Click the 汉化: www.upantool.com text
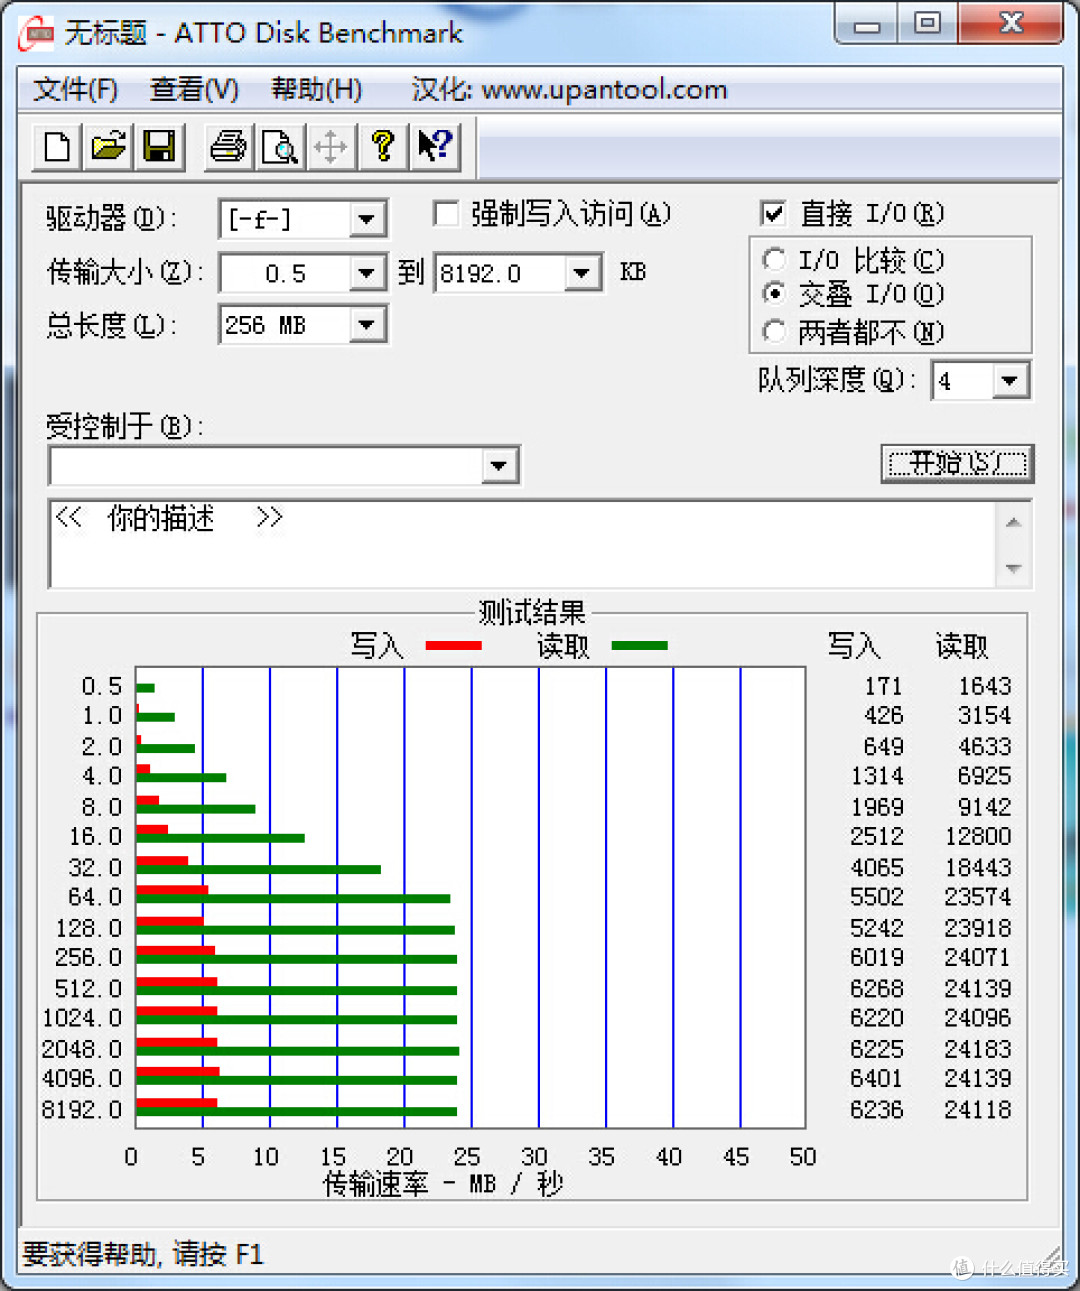The image size is (1080, 1291). (569, 90)
